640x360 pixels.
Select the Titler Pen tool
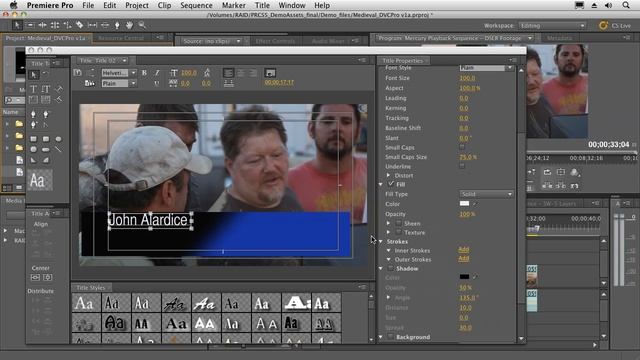[x=34, y=114]
